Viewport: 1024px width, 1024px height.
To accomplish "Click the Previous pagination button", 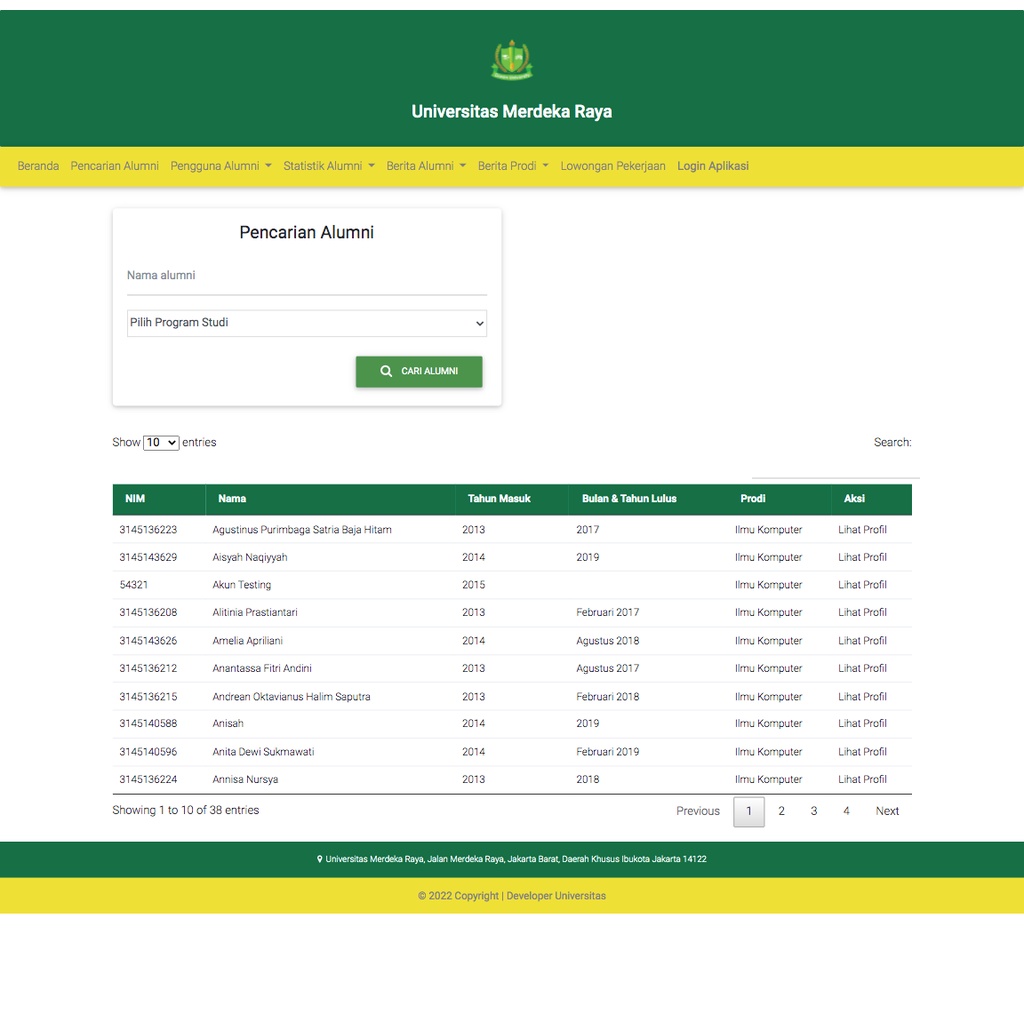I will click(697, 811).
